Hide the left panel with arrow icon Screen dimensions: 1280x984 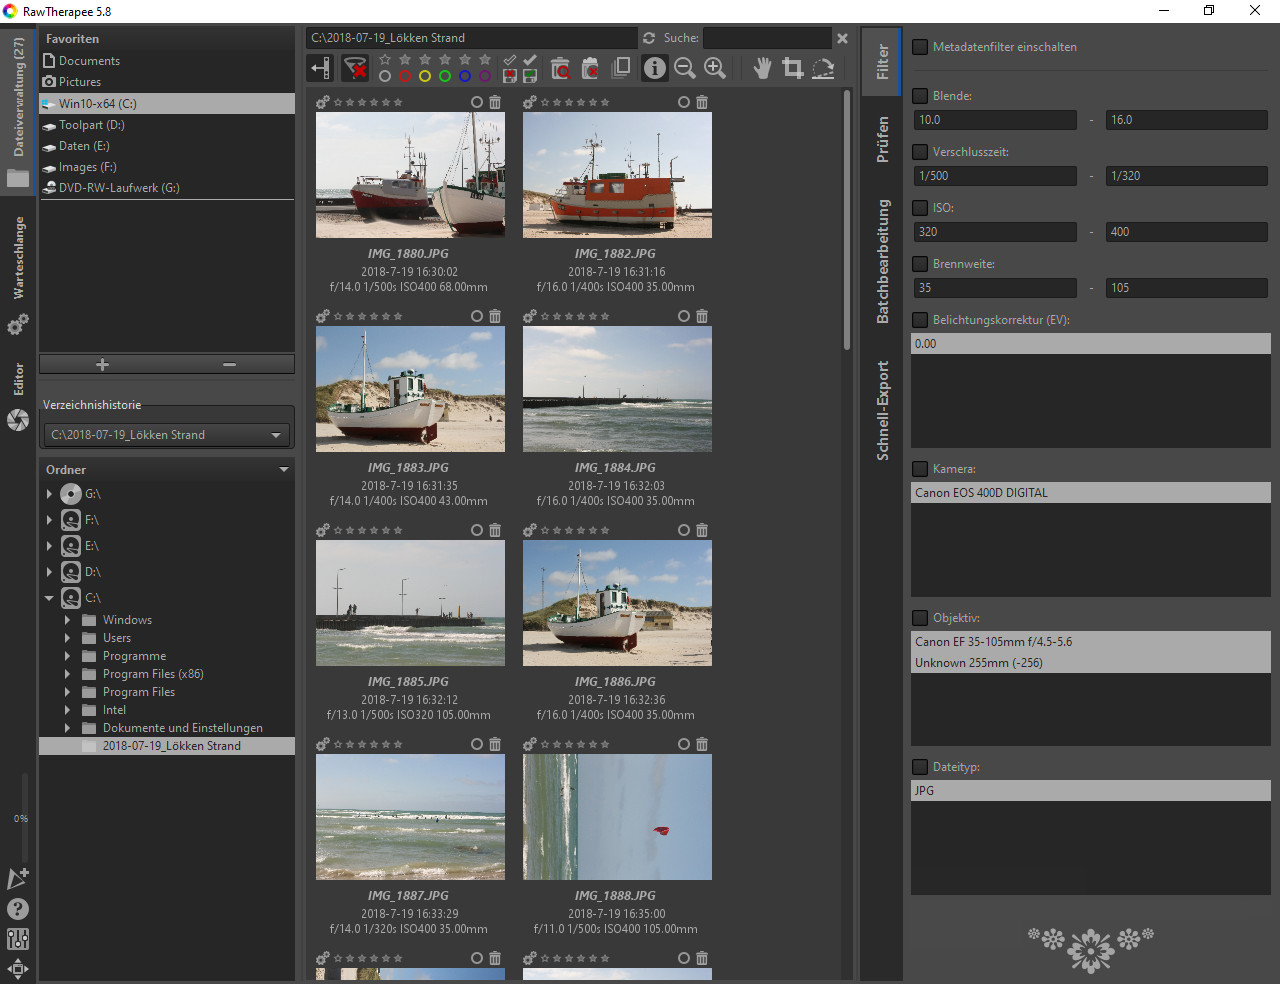click(320, 68)
